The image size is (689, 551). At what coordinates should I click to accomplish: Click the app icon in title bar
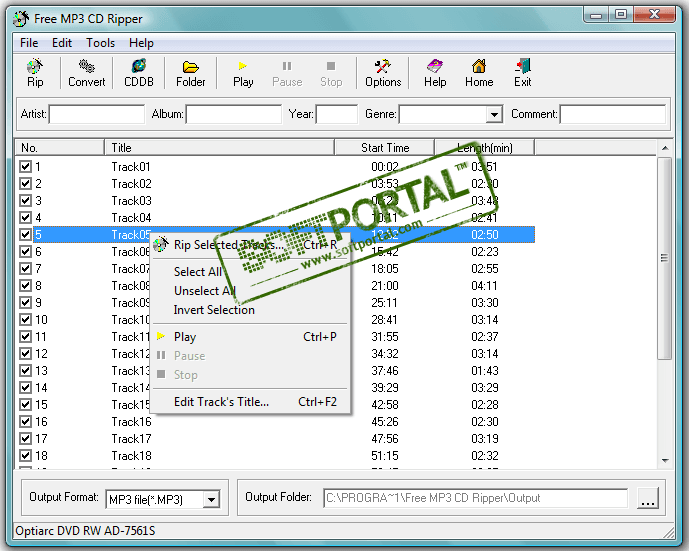click(21, 19)
